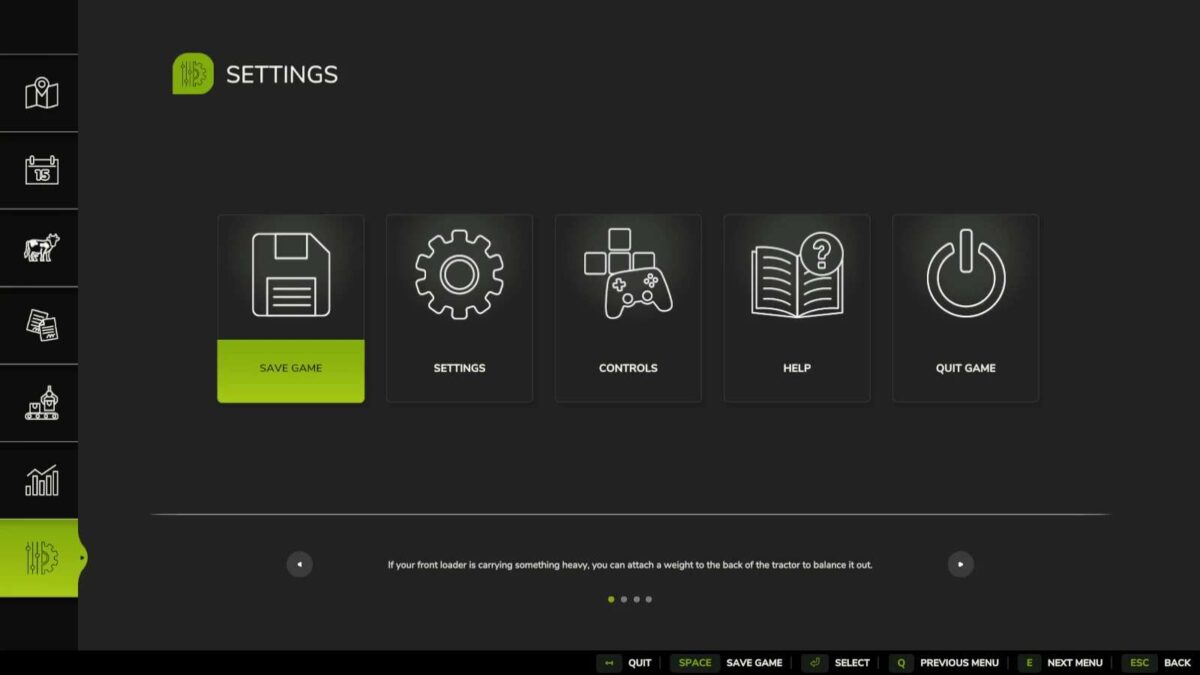Viewport: 1200px width, 675px height.
Task: Click SELECT in bottom key bar
Action: point(852,663)
